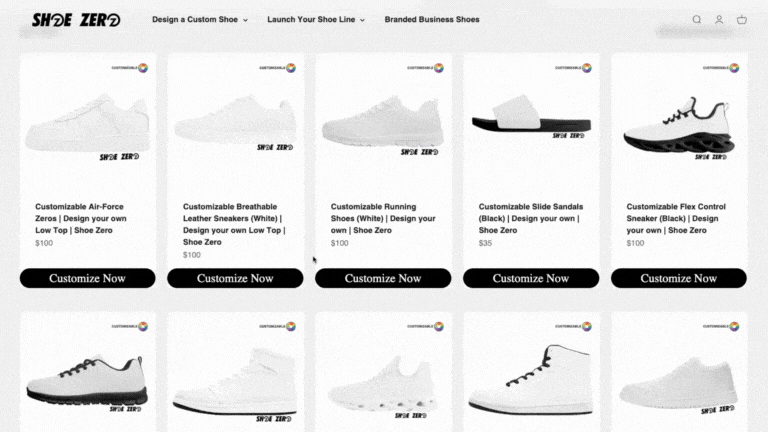Expand the Launch Your Shoe Line dropdown
This screenshot has width=768, height=432.
[x=316, y=20]
